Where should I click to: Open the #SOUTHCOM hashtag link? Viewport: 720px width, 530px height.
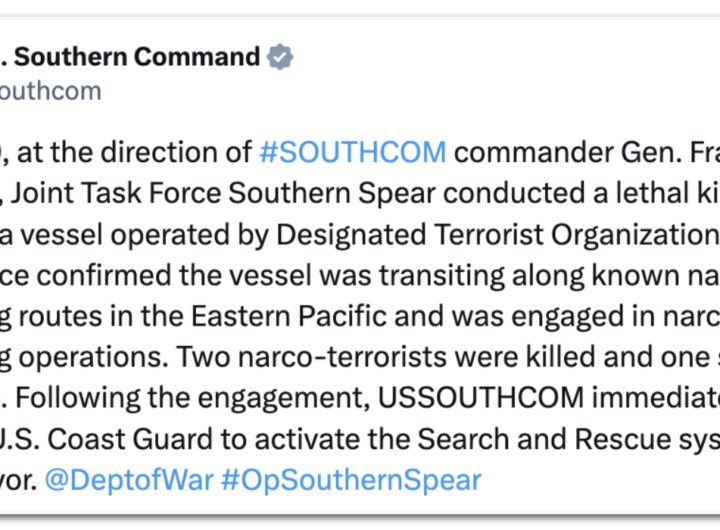pyautogui.click(x=353, y=152)
